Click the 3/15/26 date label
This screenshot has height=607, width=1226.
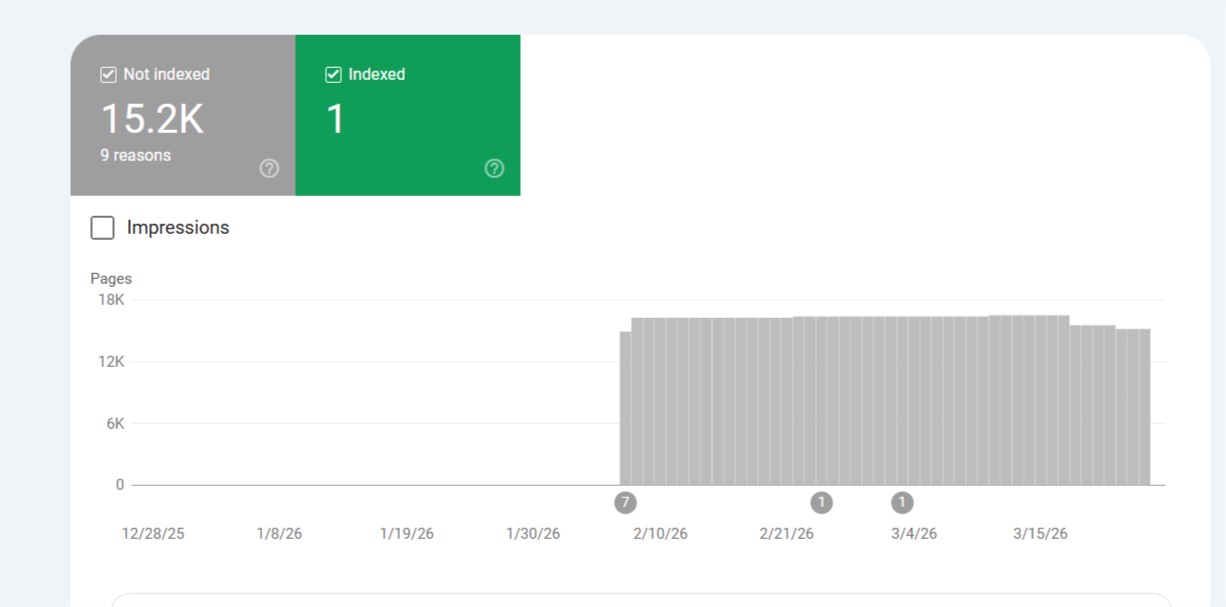[x=1040, y=534]
